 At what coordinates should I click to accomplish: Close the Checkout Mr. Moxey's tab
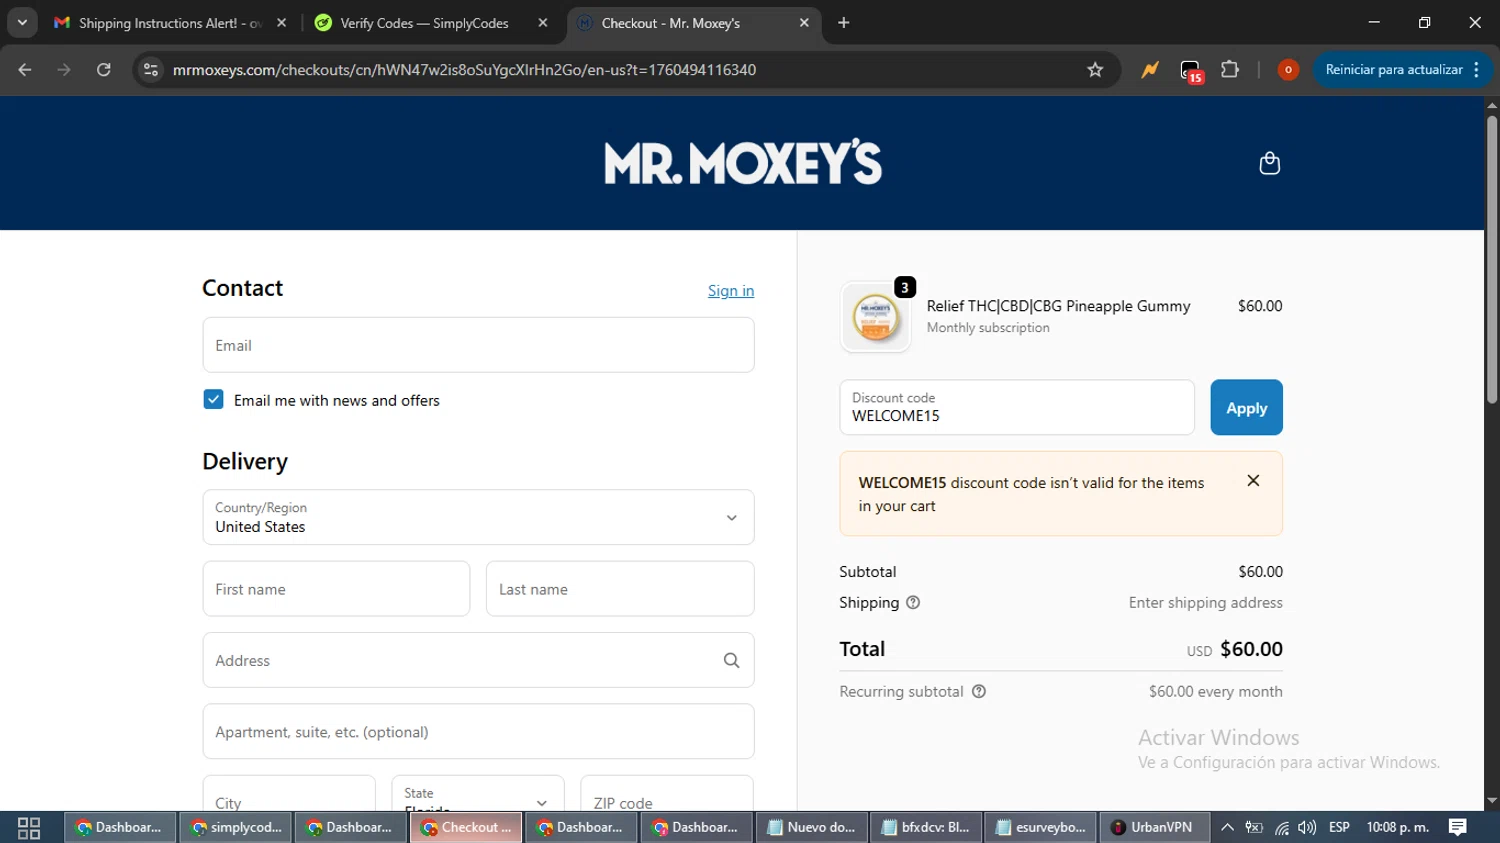tap(804, 22)
